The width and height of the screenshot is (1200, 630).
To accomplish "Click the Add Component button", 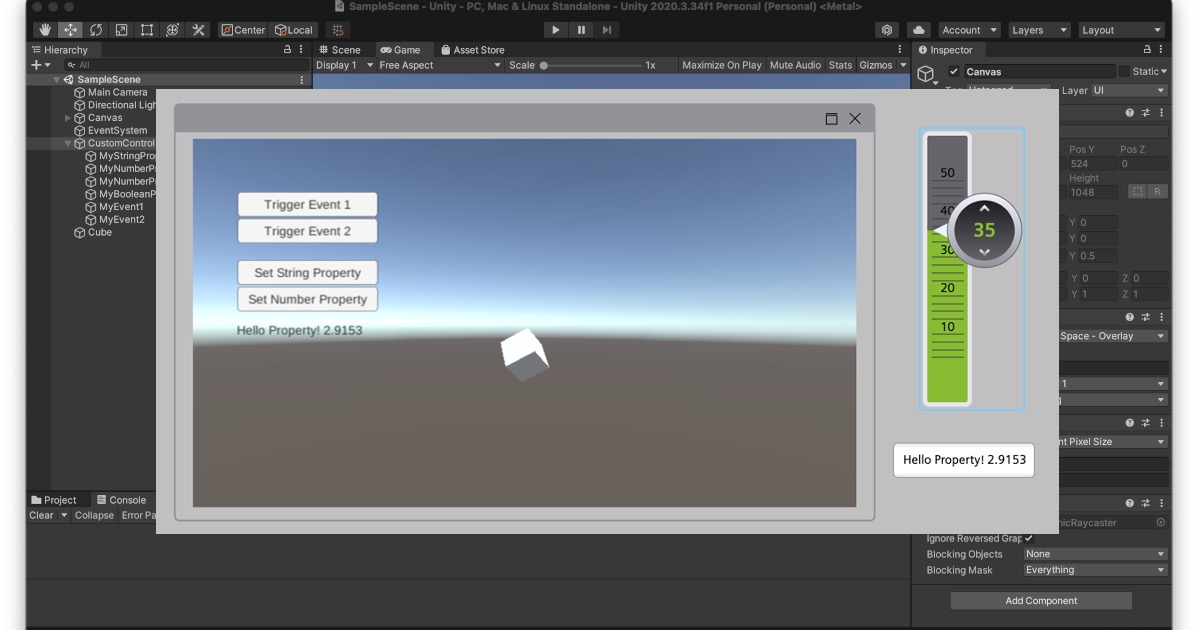I will tap(1041, 600).
